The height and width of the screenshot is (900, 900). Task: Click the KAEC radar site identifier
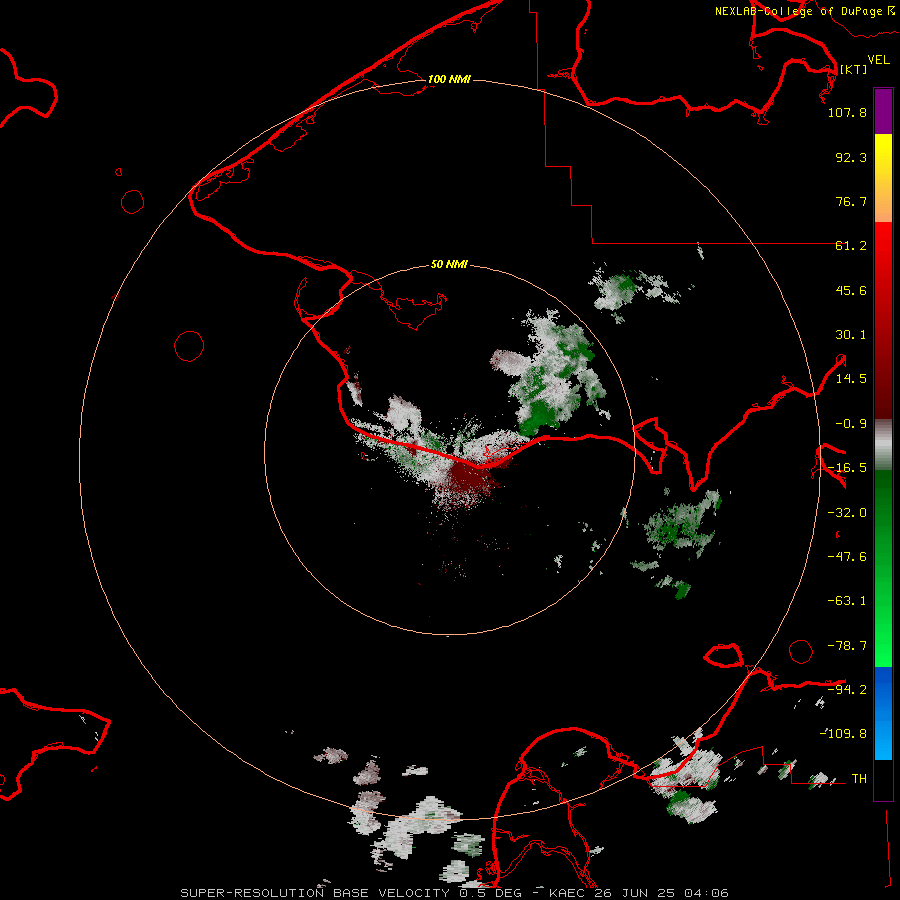pos(567,893)
